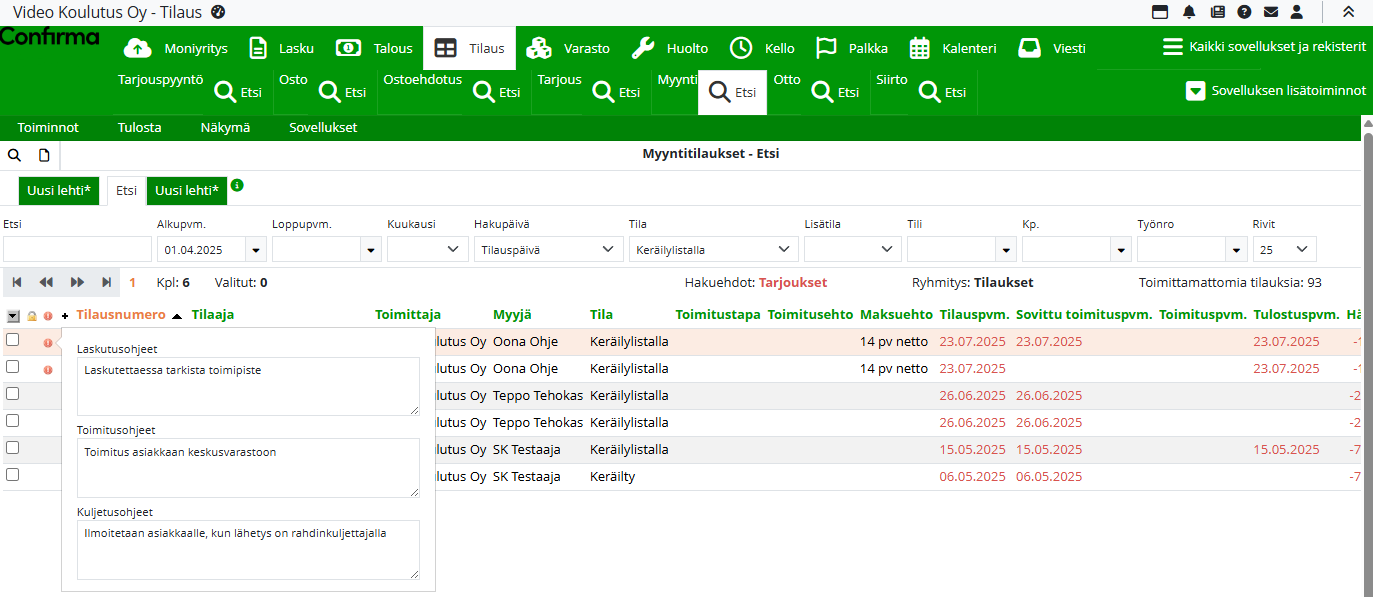Expand the Tila dropdown showing Keräilylistalla
Screen dimensions: 1373x597
[712, 249]
